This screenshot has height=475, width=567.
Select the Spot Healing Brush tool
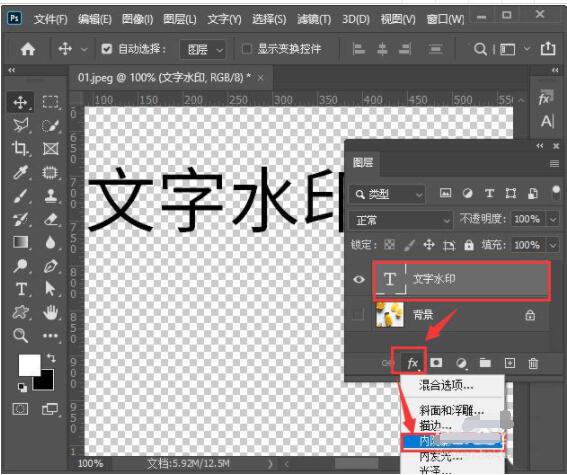click(x=50, y=172)
